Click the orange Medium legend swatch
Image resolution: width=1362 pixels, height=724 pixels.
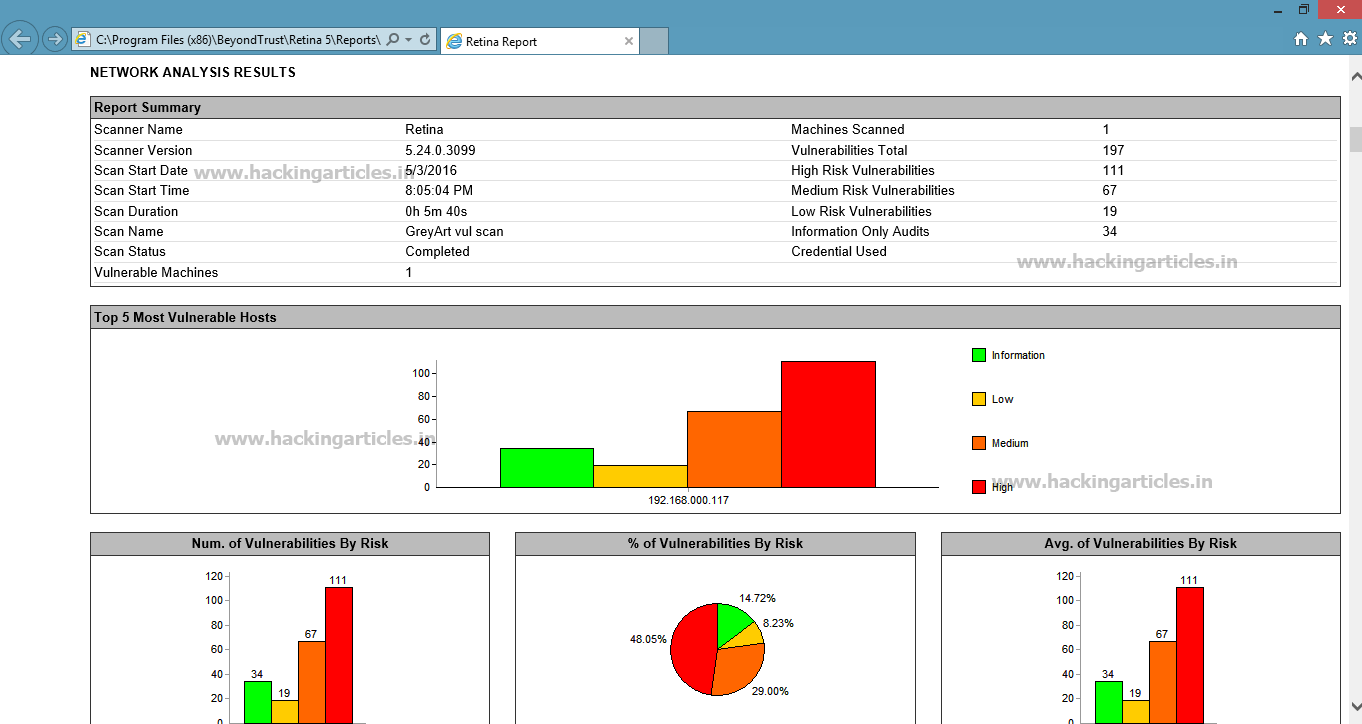point(979,443)
